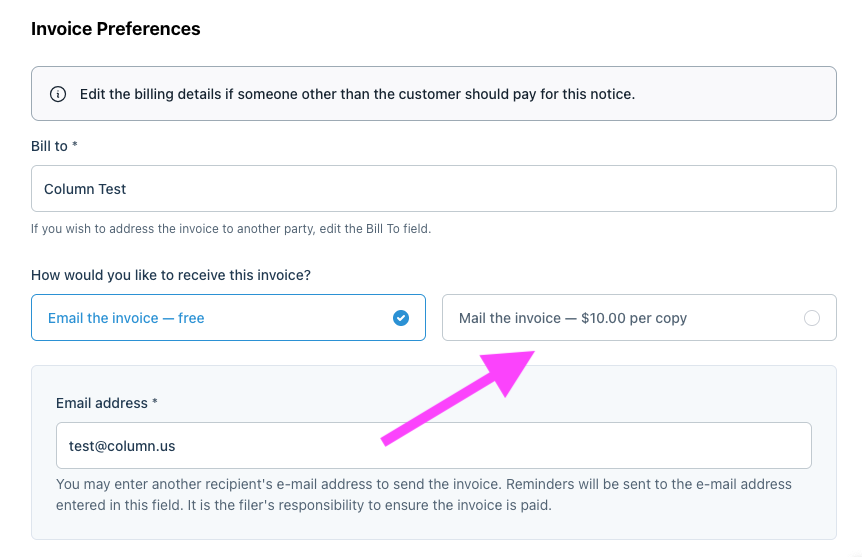Click the receive this invoice question
862x557 pixels.
[171, 275]
